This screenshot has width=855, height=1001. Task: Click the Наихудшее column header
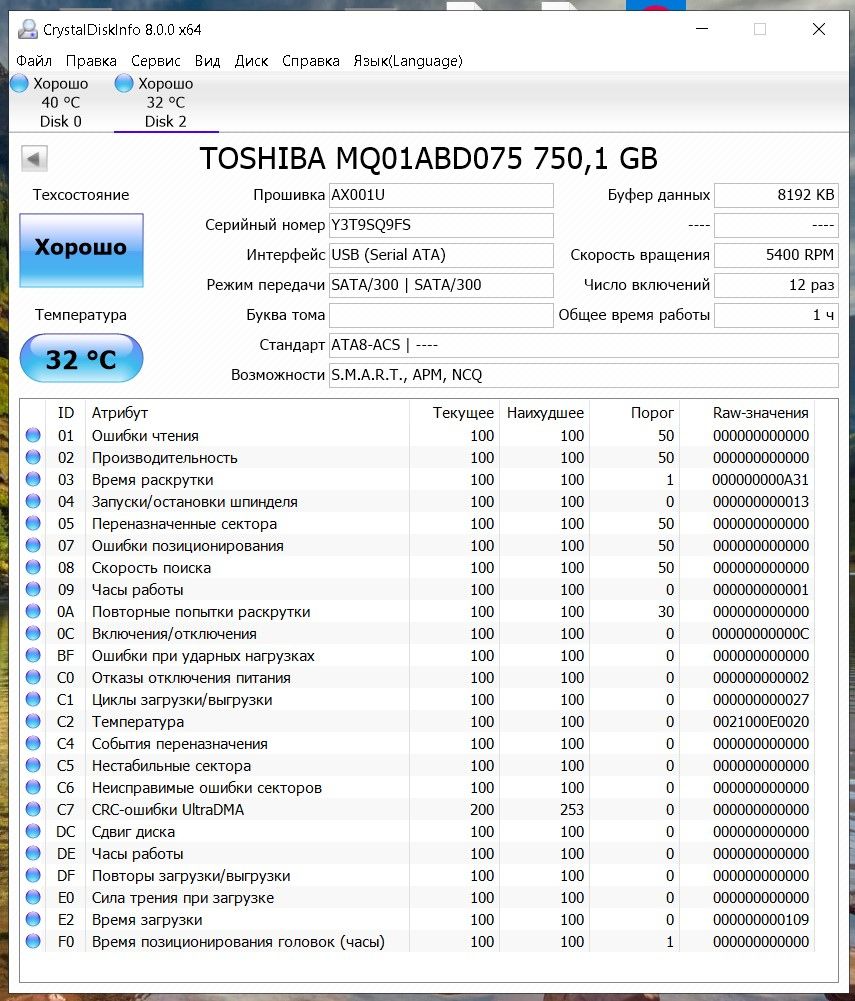click(545, 413)
